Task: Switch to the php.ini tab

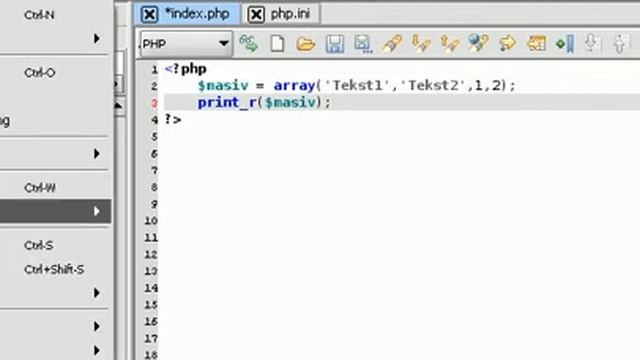Action: (281, 14)
